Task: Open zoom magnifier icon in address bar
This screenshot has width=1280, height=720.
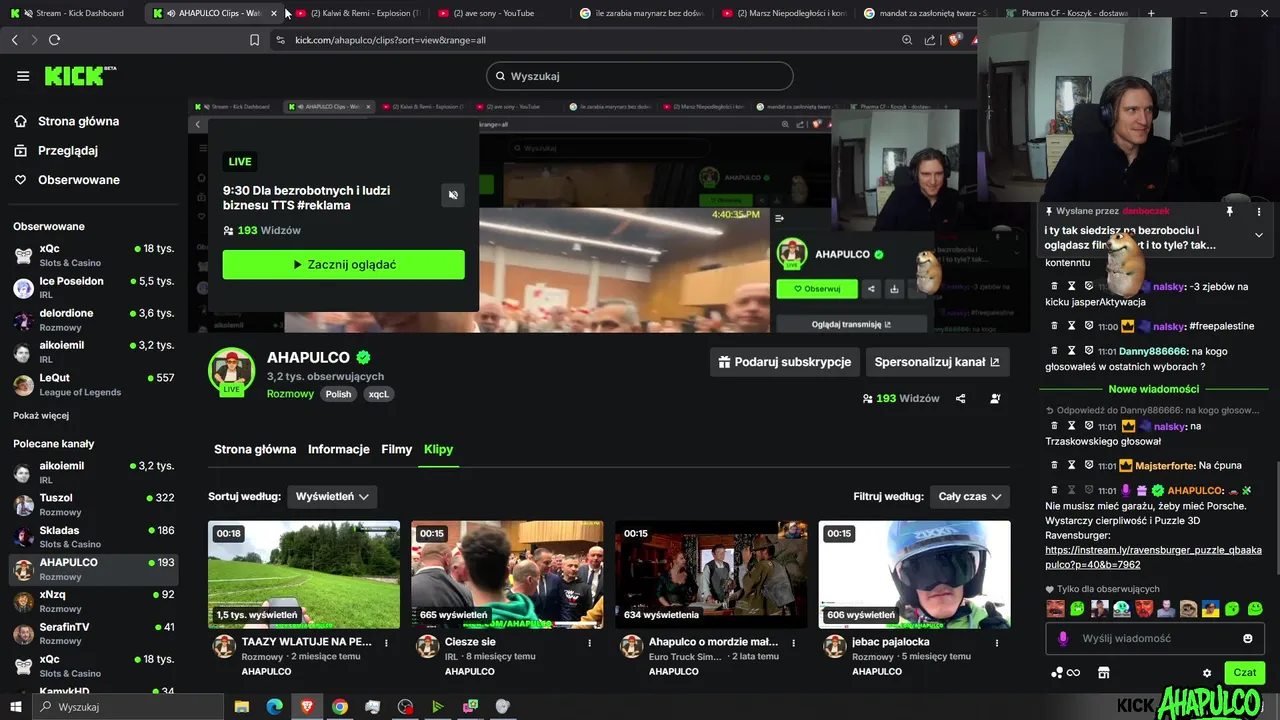Action: pos(907,40)
